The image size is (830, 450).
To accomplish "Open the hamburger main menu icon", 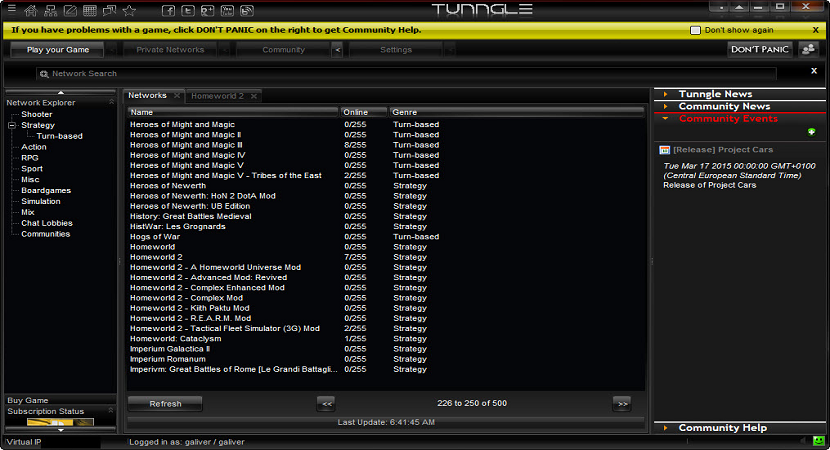I will [12, 9].
